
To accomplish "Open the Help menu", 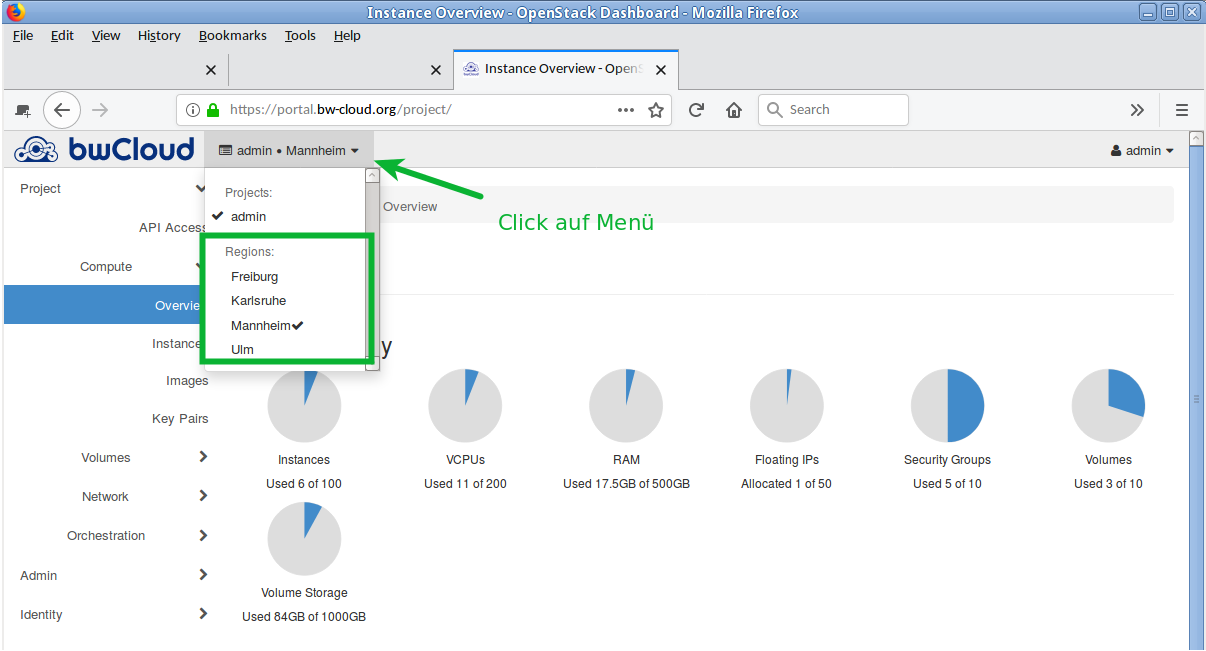I will point(347,35).
